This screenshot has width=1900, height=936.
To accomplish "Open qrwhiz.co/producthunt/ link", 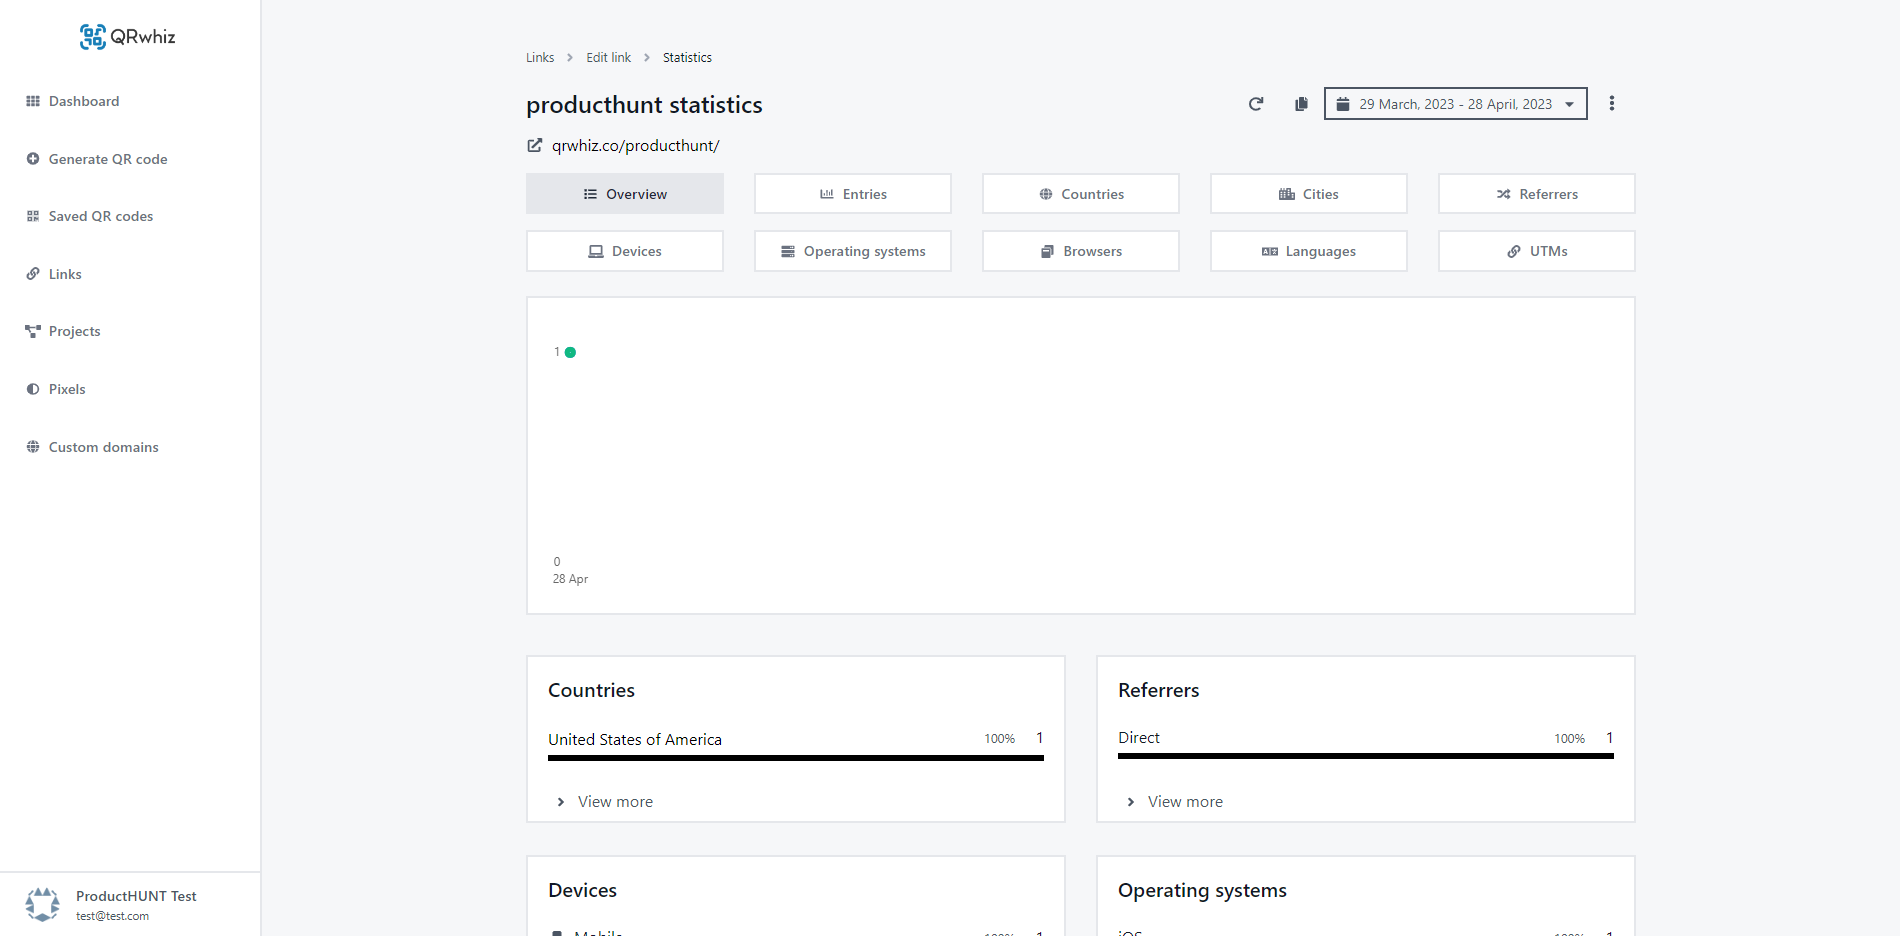I will (635, 146).
